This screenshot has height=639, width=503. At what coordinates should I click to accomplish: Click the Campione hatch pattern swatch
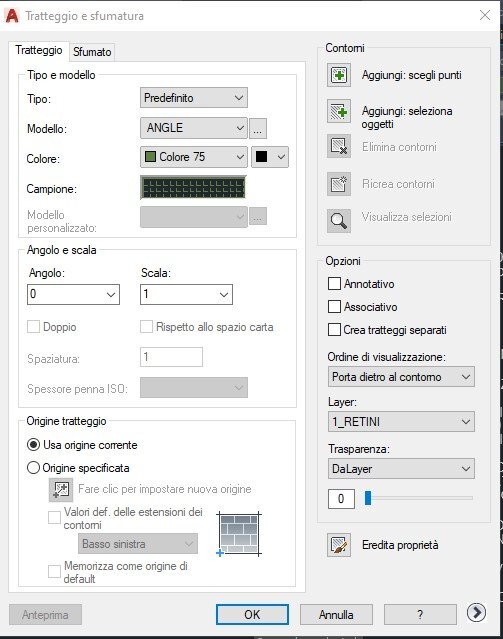(193, 188)
